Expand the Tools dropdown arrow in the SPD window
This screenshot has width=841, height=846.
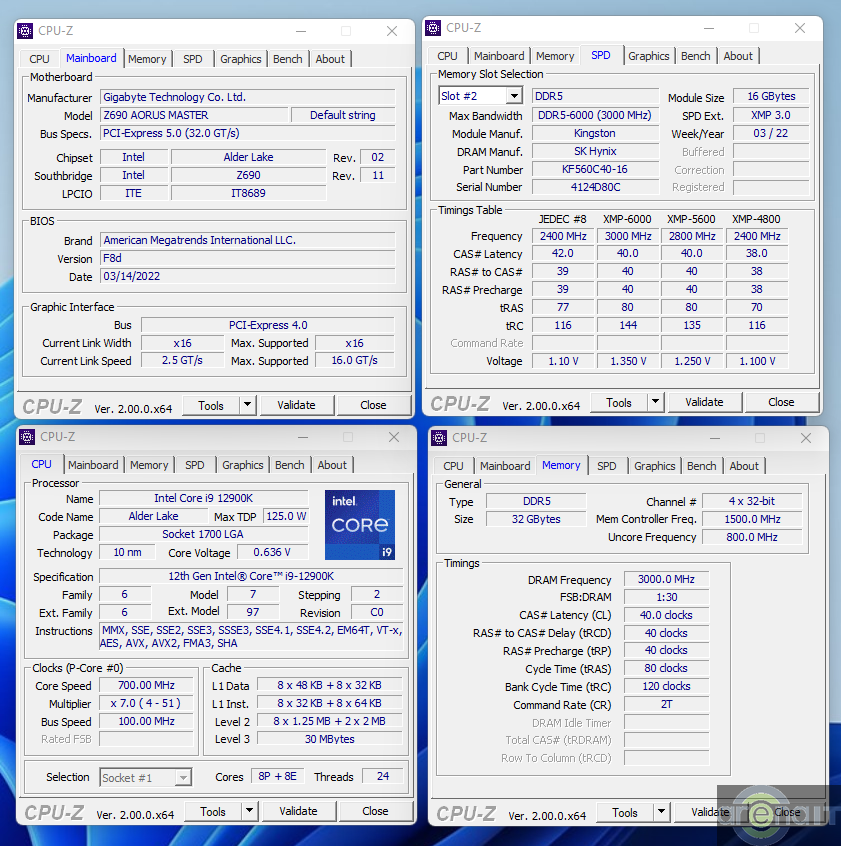click(x=655, y=402)
